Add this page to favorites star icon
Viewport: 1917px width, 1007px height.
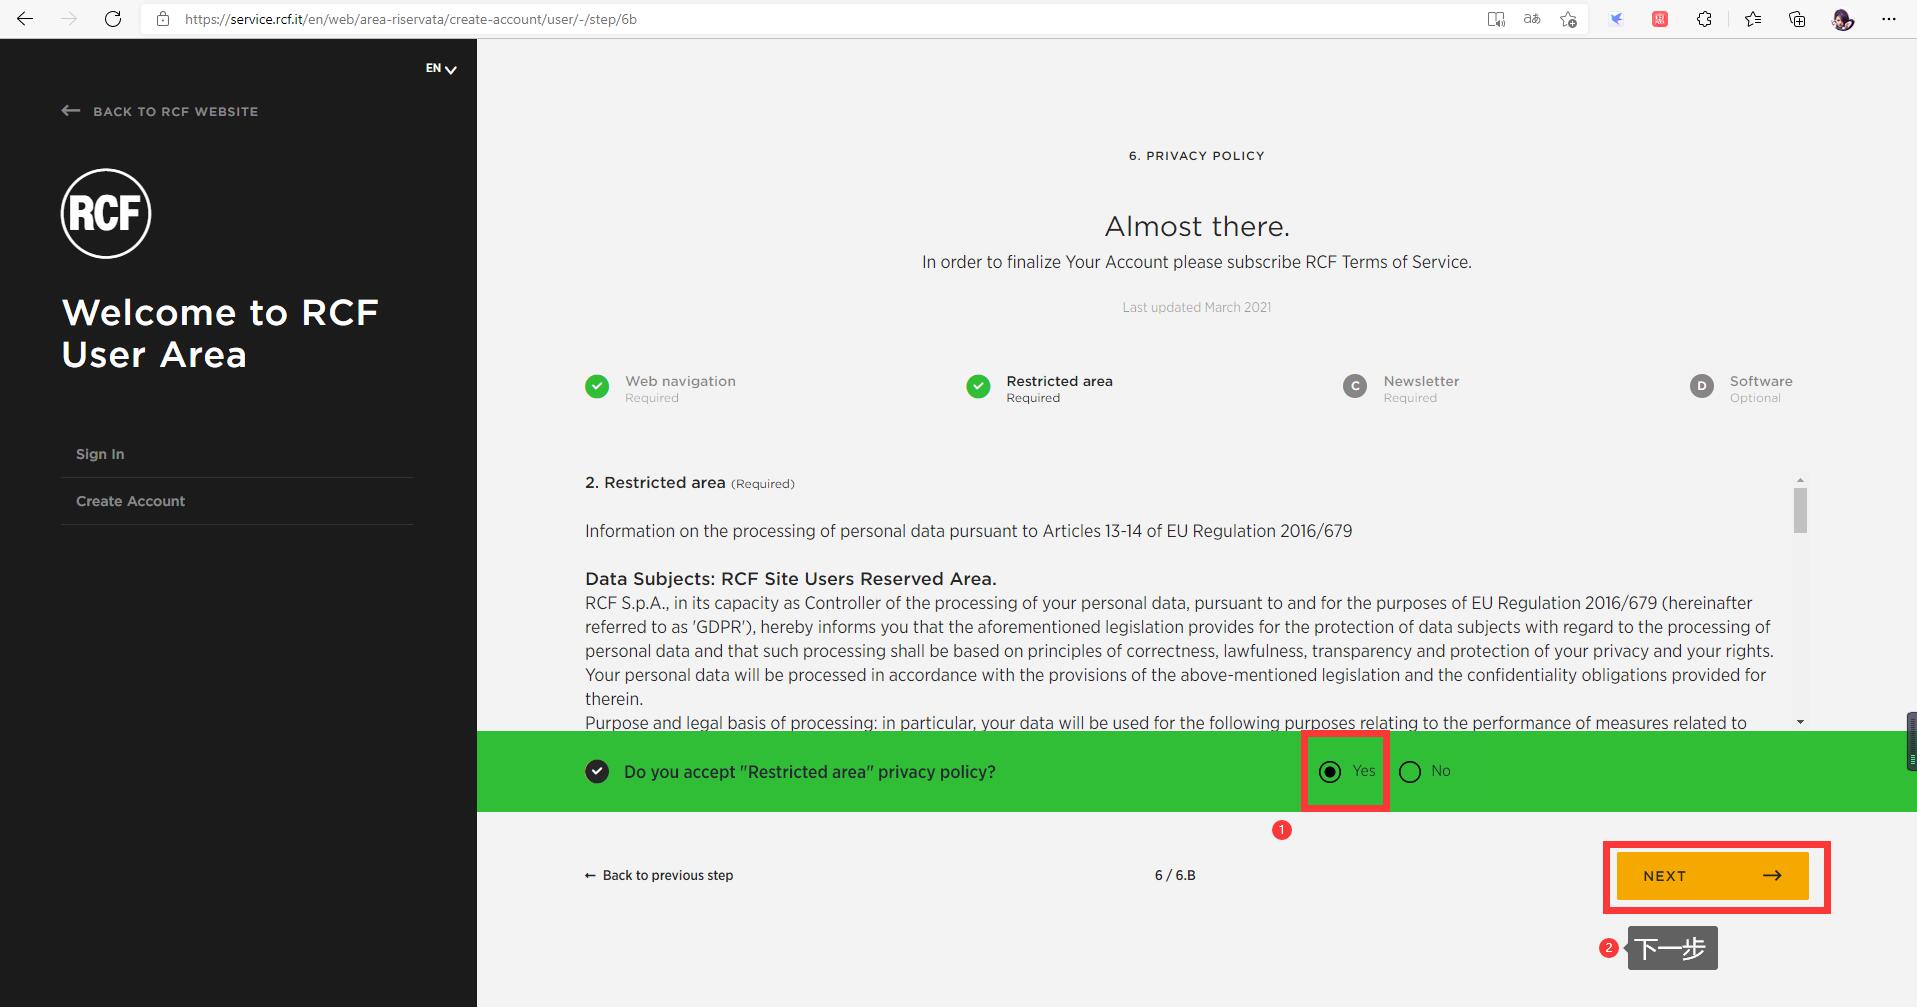click(x=1568, y=19)
